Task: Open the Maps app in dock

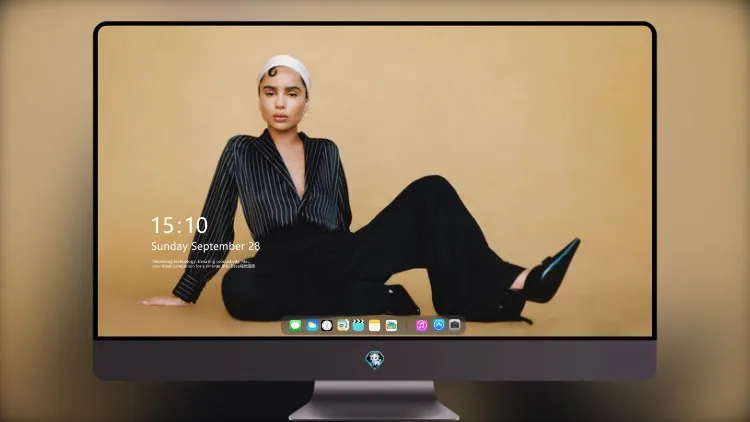Action: click(x=343, y=325)
